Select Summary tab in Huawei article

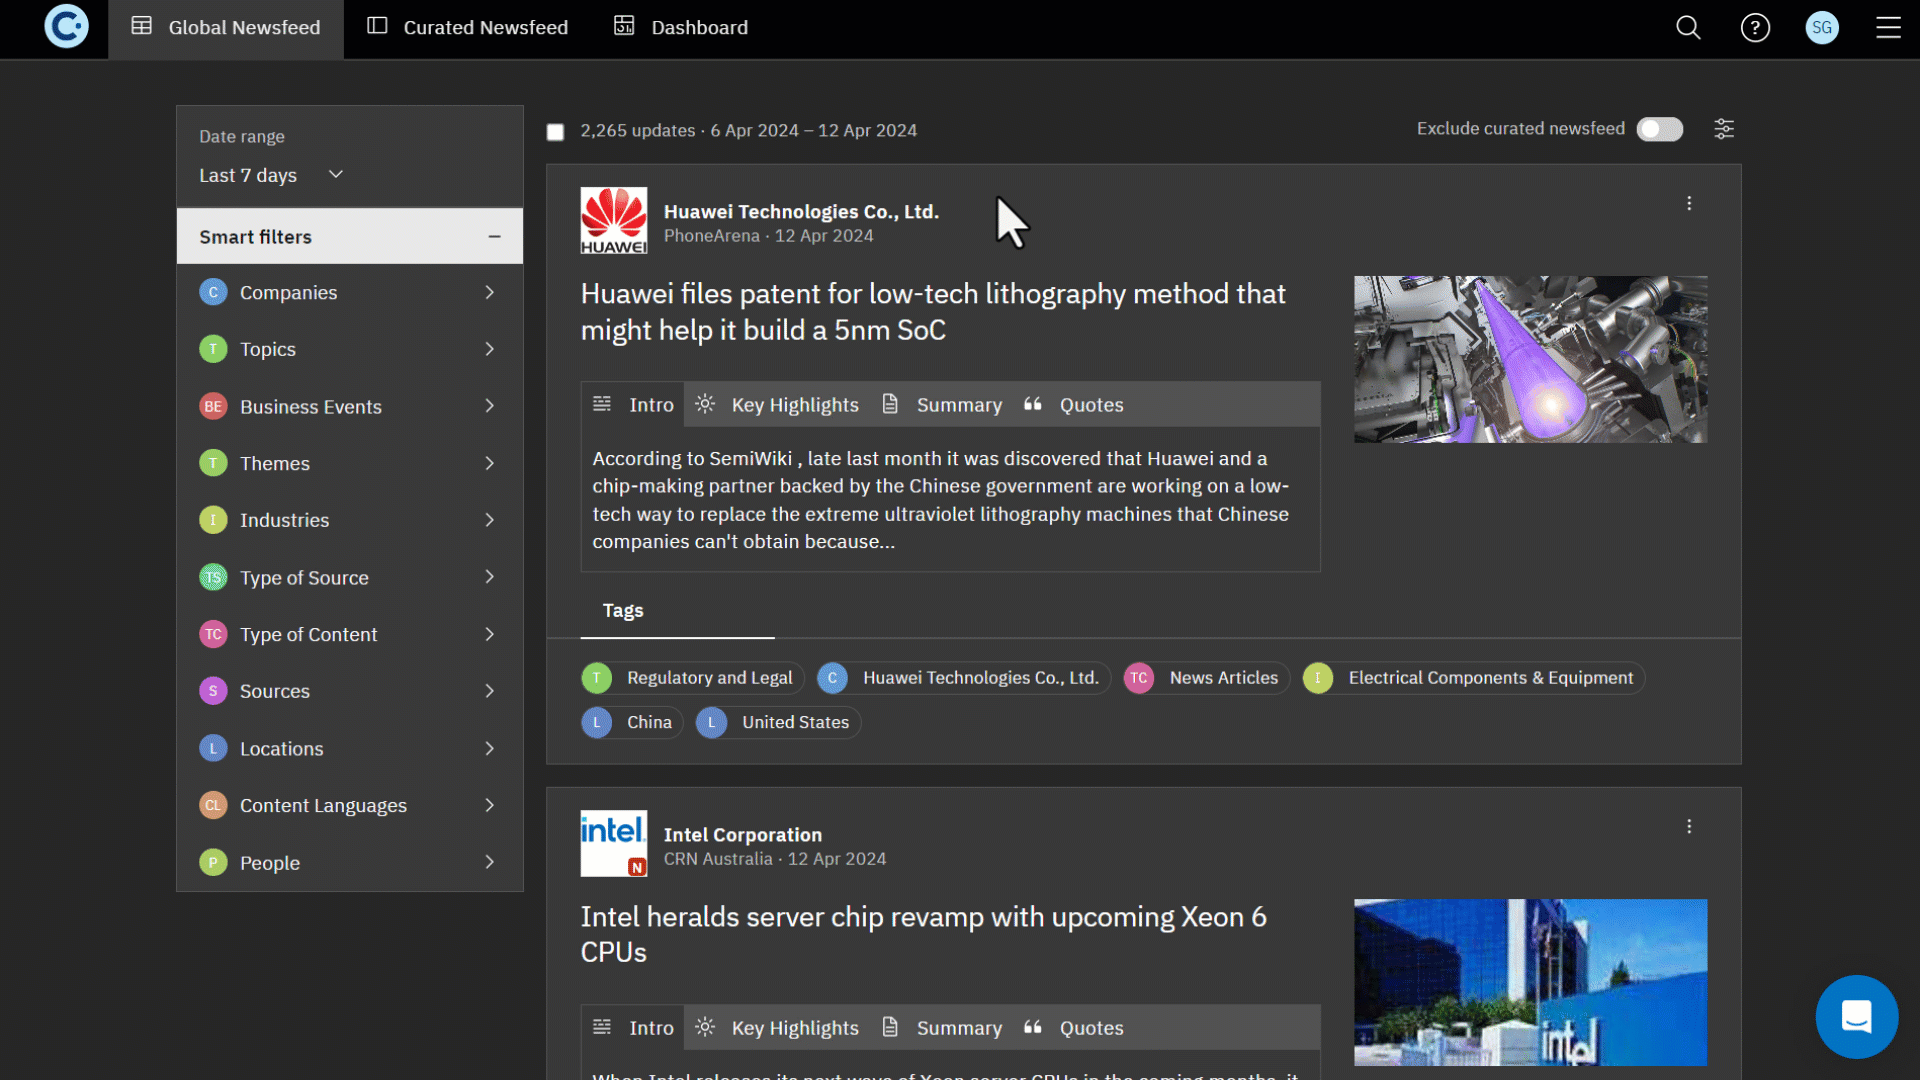pyautogui.click(x=942, y=404)
